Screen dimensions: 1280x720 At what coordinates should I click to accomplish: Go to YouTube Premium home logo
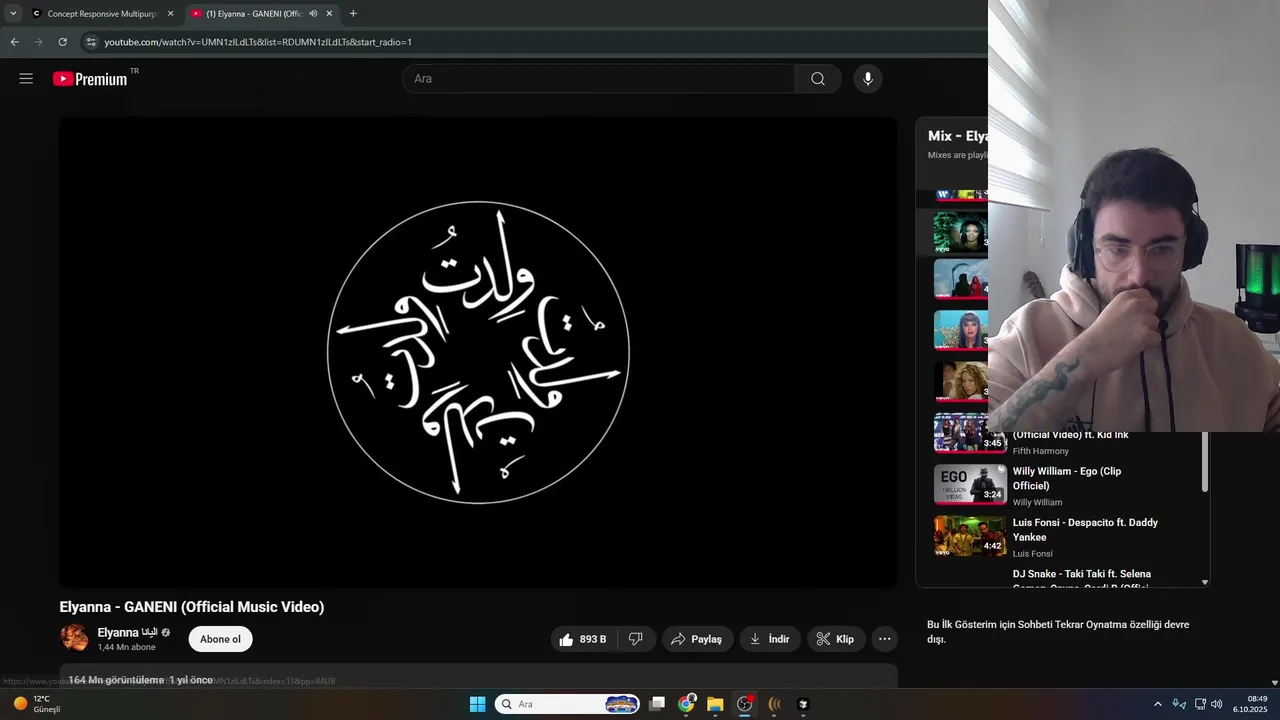pyautogui.click(x=91, y=79)
